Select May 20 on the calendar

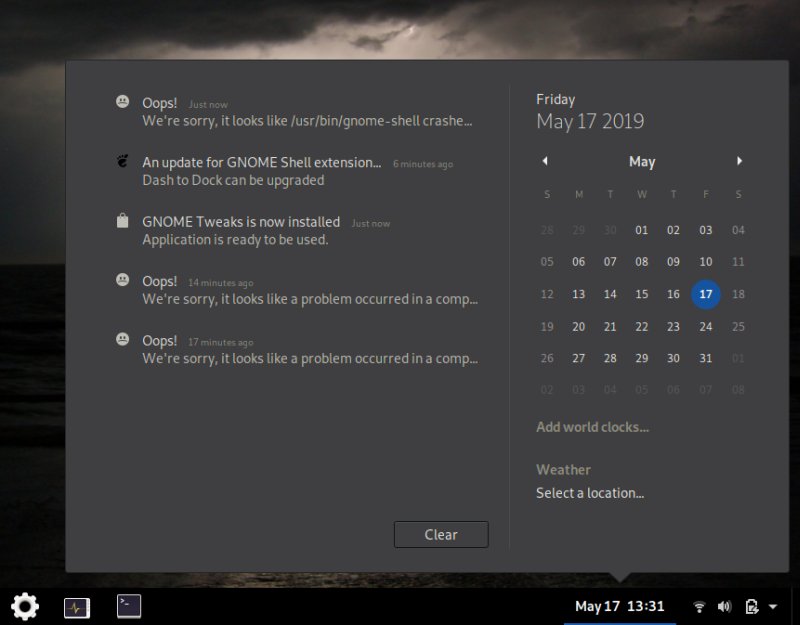(x=579, y=326)
